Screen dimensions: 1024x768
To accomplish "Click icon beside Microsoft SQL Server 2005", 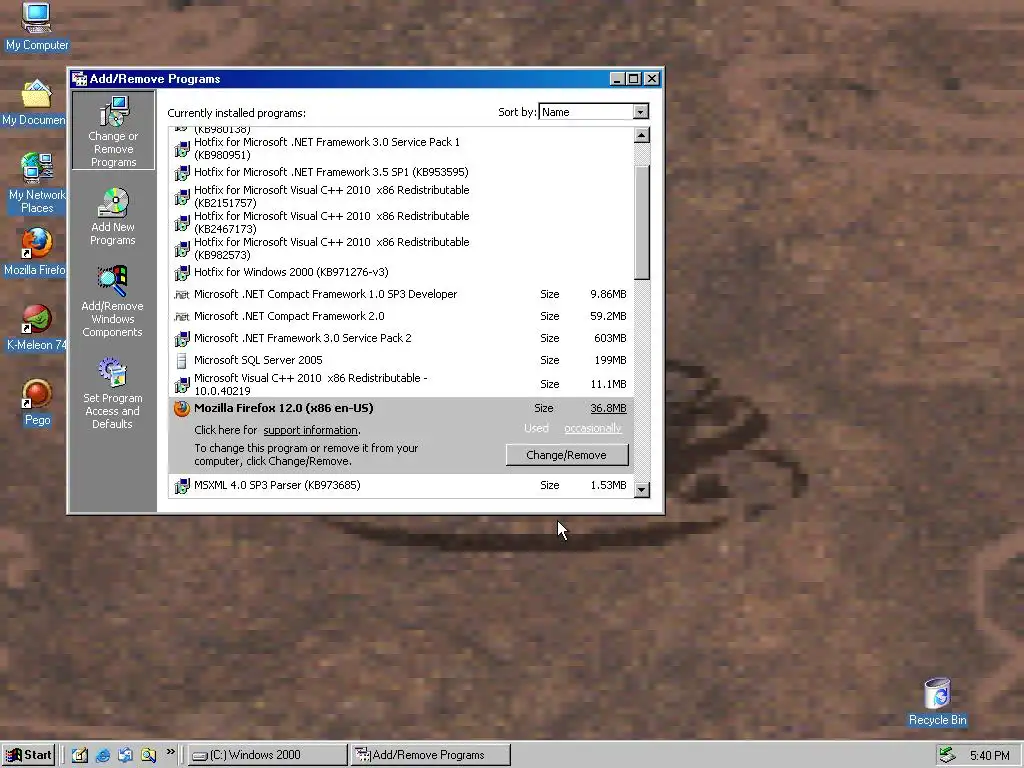I will tap(182, 360).
